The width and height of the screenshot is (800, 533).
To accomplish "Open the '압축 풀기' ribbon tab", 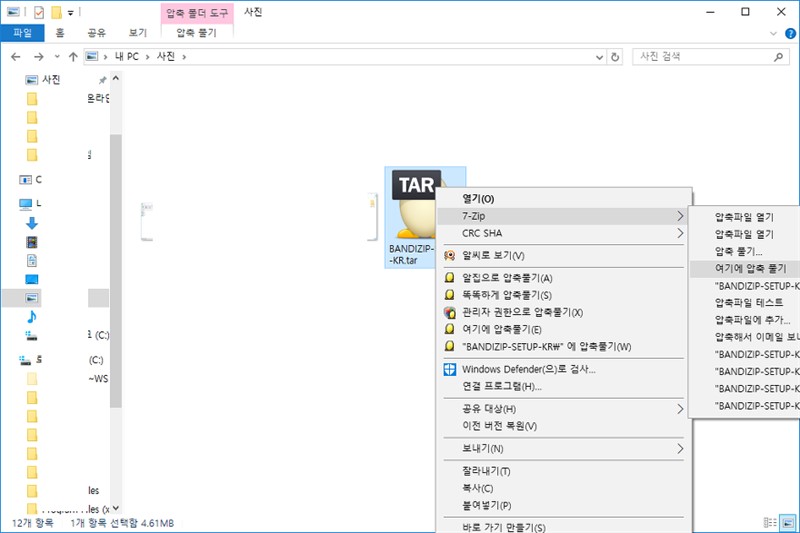I will point(196,32).
